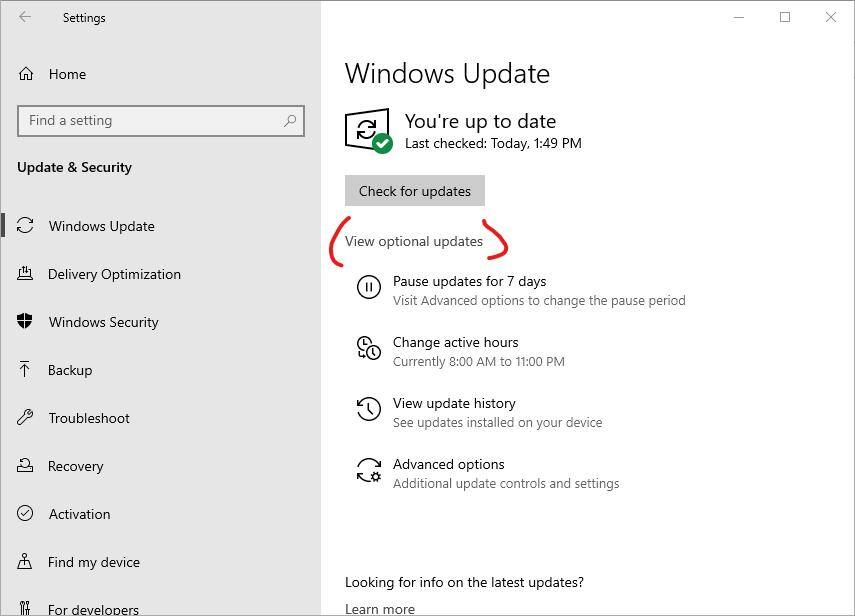
Task: Click the Delivery Optimization icon
Action: click(x=26, y=274)
